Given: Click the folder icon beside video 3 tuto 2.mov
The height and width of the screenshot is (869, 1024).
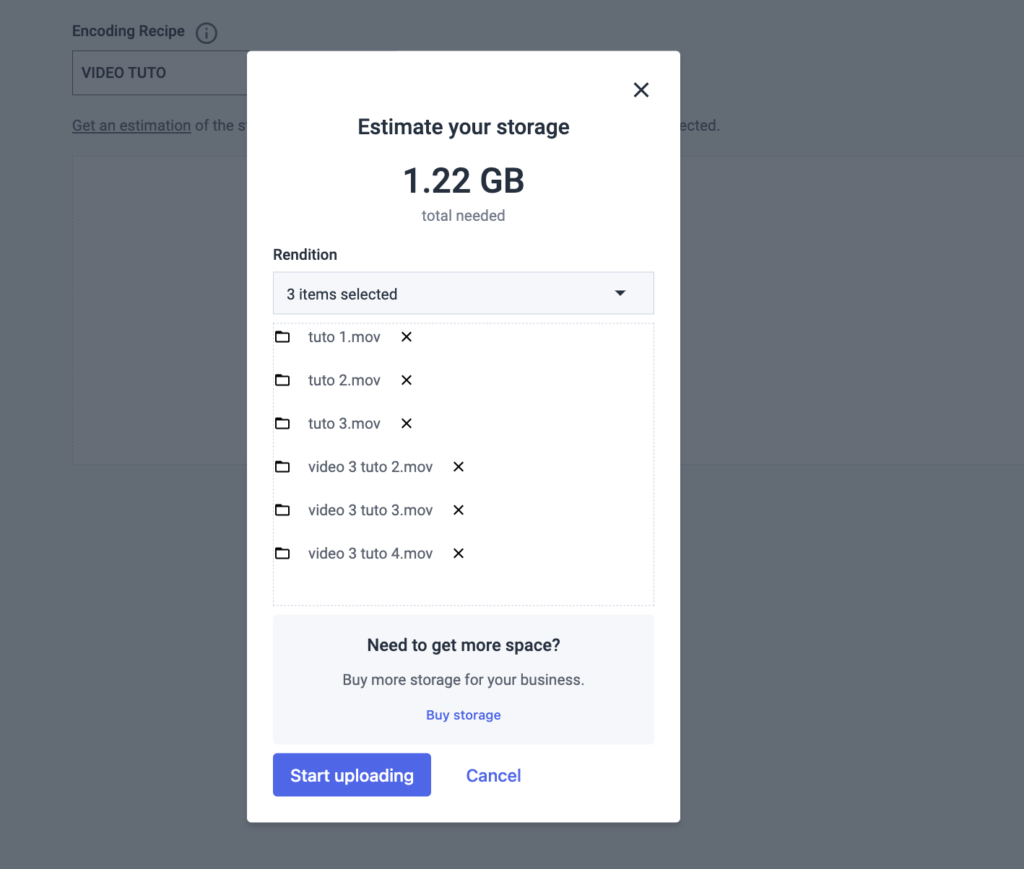Looking at the screenshot, I should (x=283, y=467).
